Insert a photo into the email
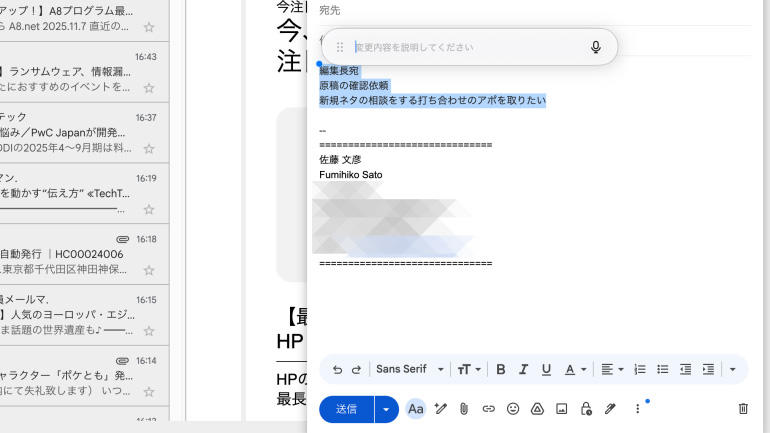The image size is (770, 433). pos(561,409)
